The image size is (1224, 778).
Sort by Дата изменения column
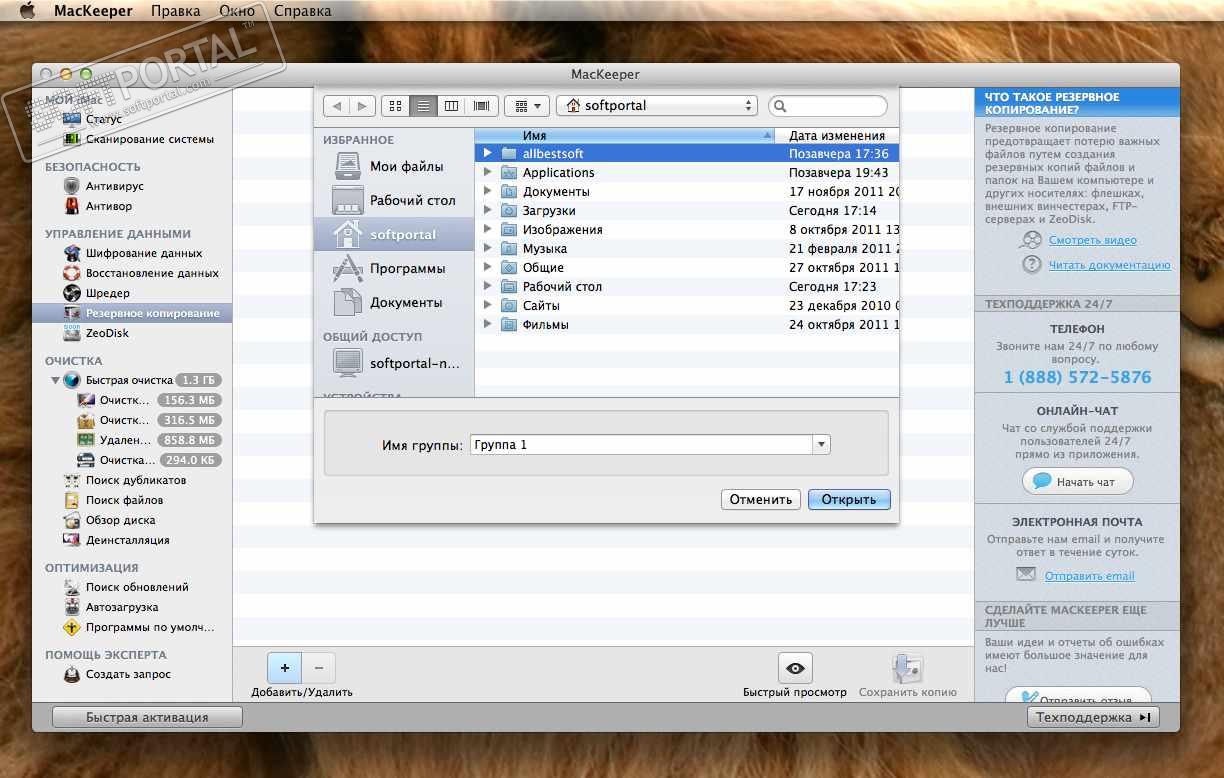point(838,135)
